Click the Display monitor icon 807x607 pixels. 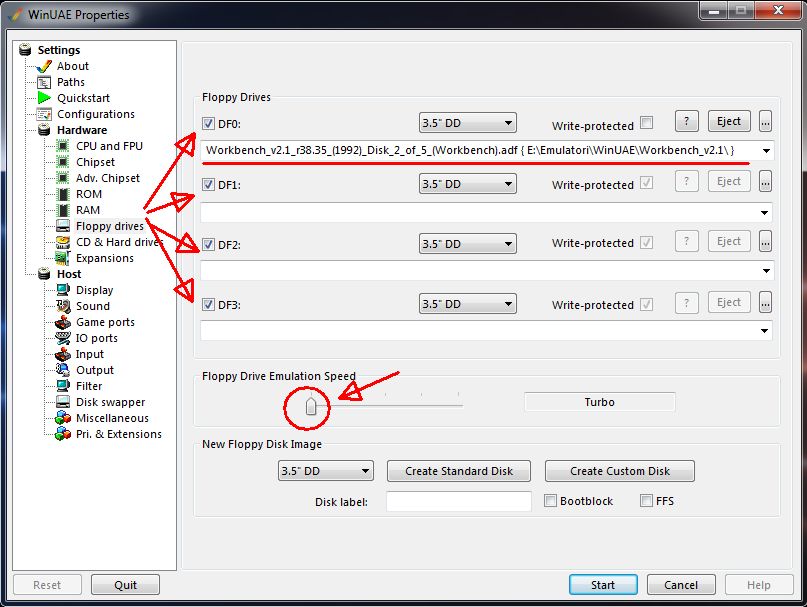63,290
